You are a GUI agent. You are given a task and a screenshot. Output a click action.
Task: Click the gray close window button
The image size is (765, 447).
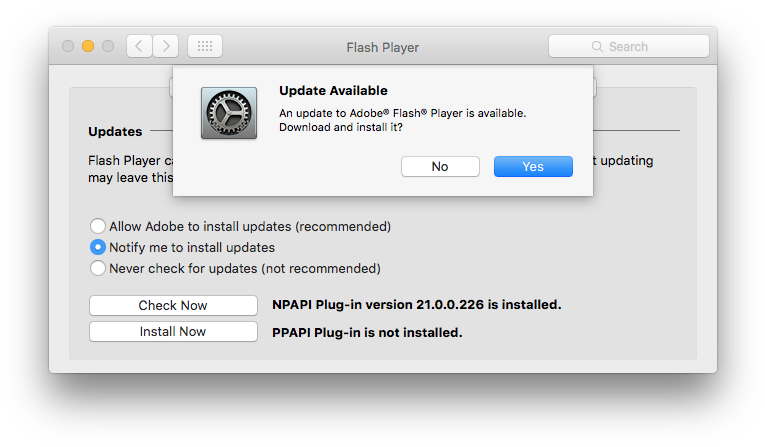tap(68, 46)
